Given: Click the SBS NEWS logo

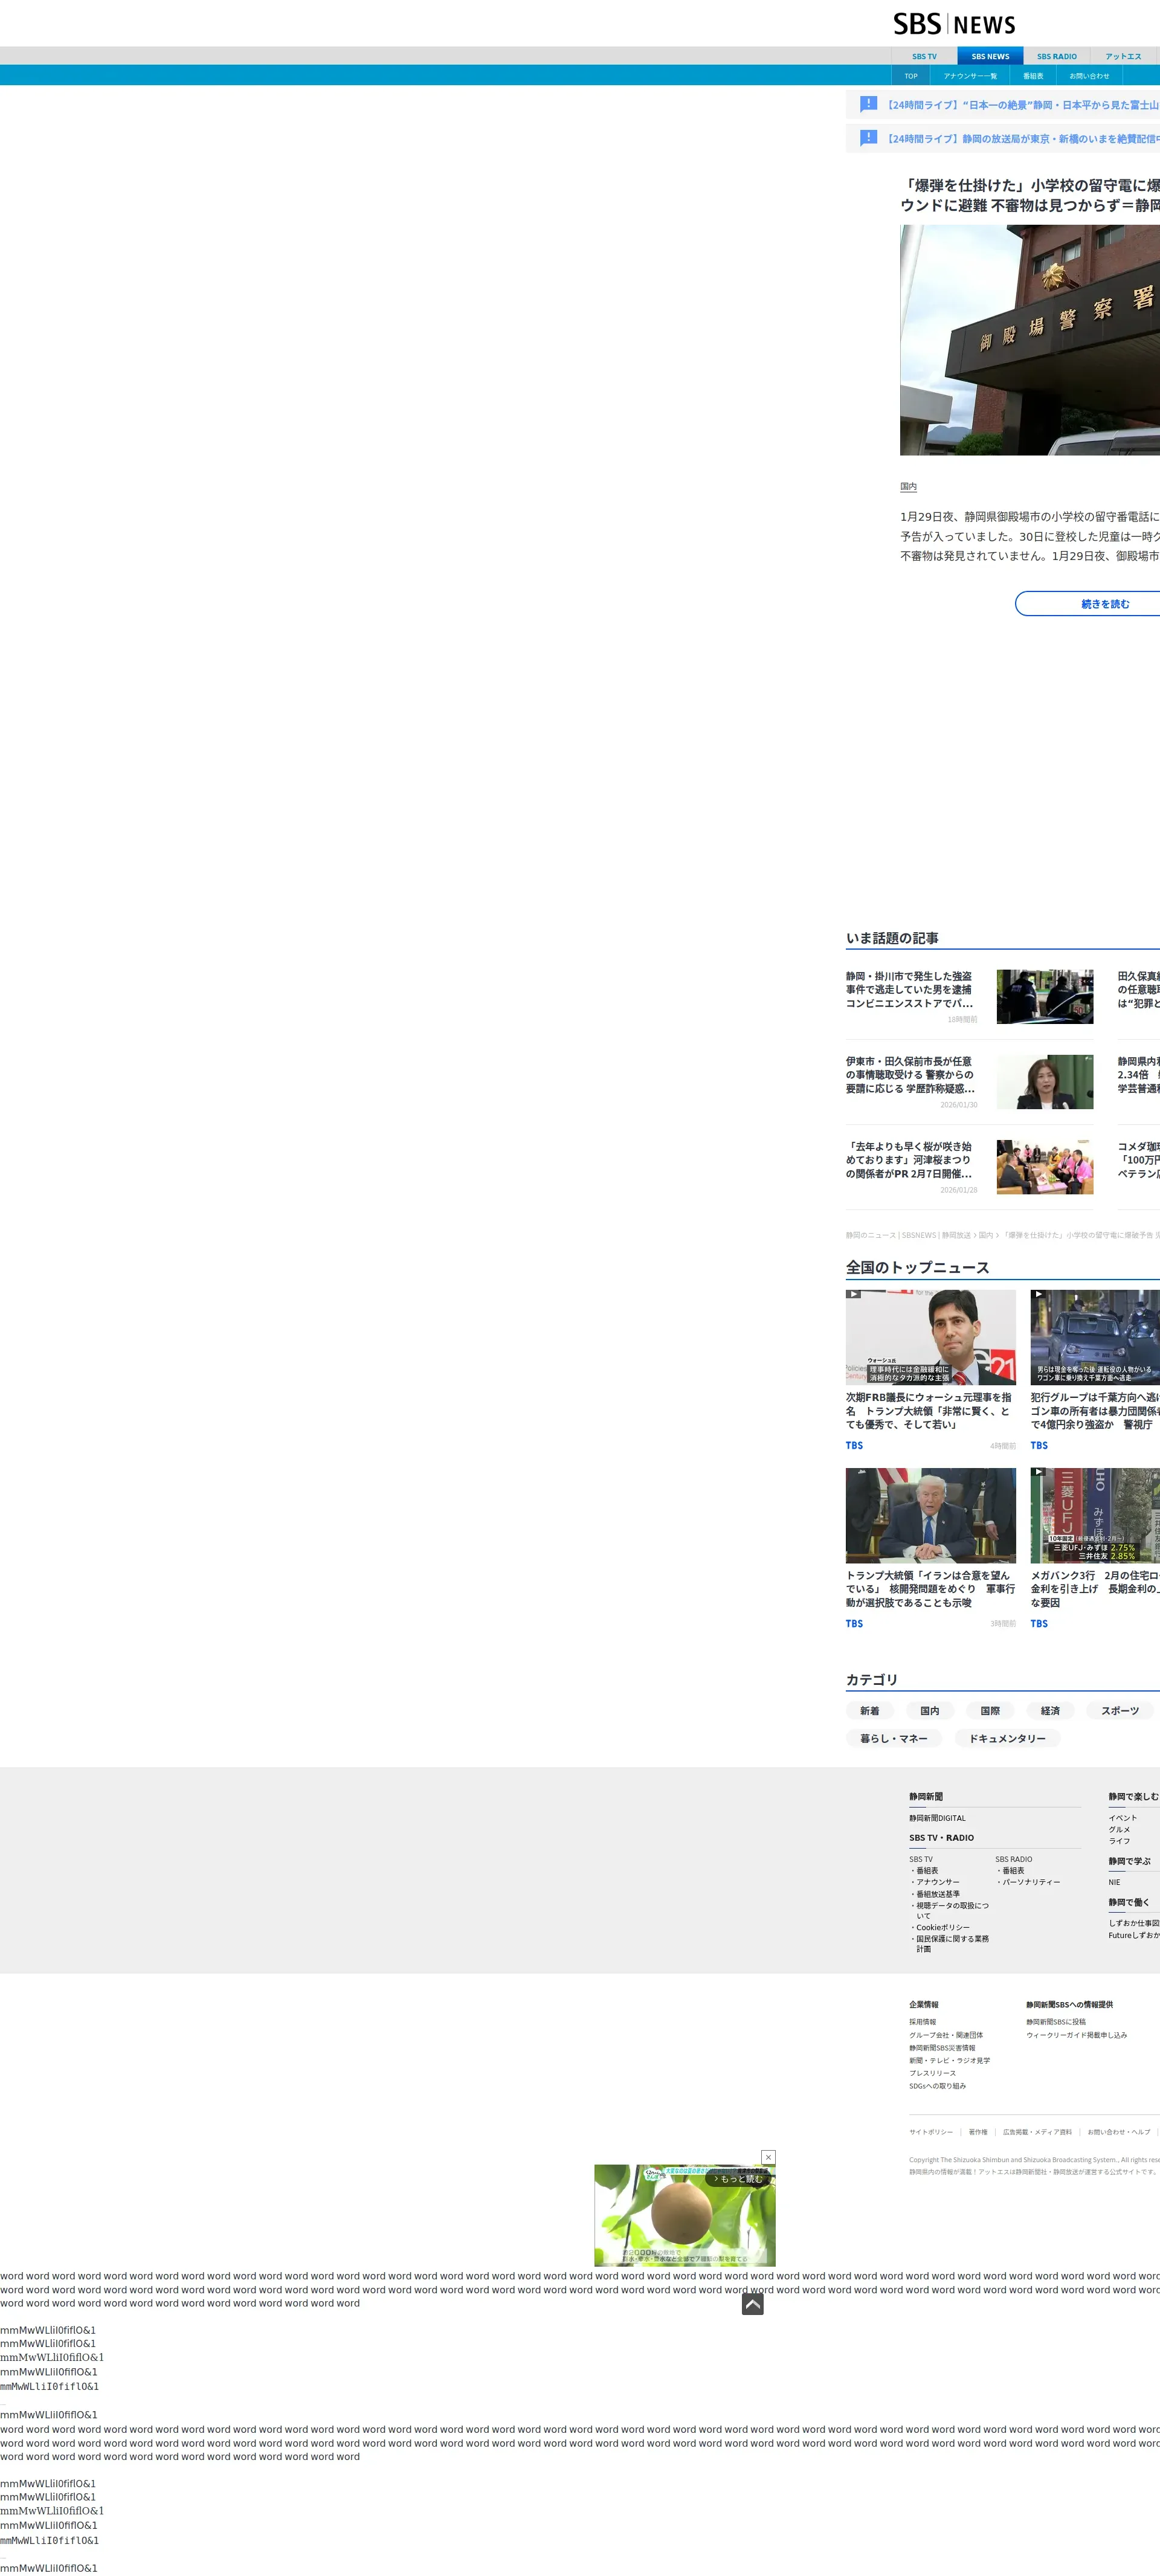Looking at the screenshot, I should pyautogui.click(x=954, y=24).
